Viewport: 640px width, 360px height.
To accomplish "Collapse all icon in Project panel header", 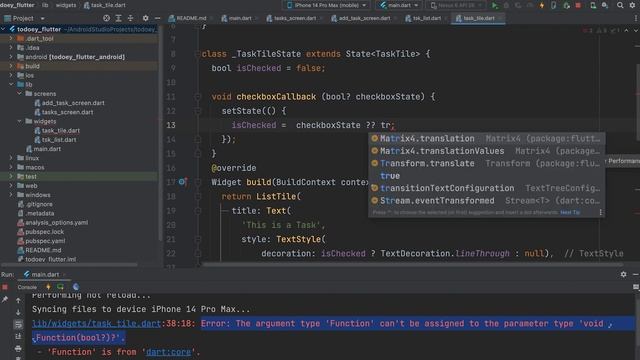I will pos(131,18).
